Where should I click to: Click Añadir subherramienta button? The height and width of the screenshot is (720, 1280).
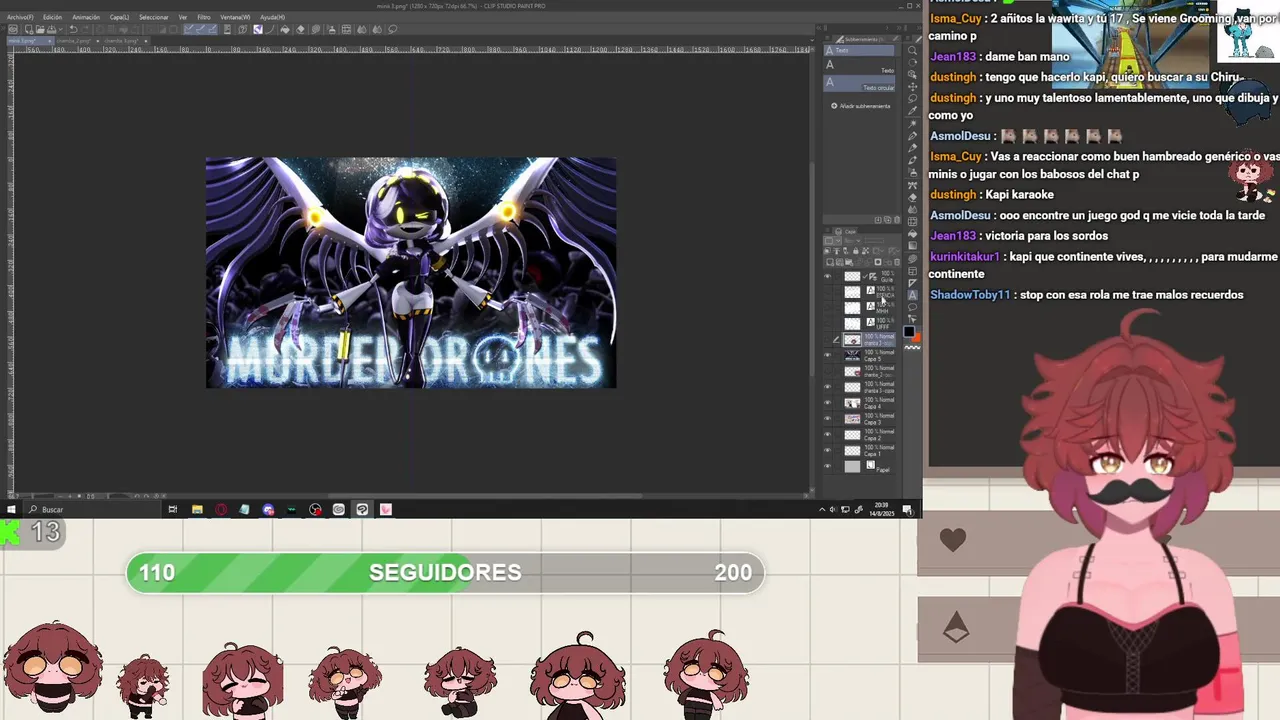pyautogui.click(x=860, y=106)
